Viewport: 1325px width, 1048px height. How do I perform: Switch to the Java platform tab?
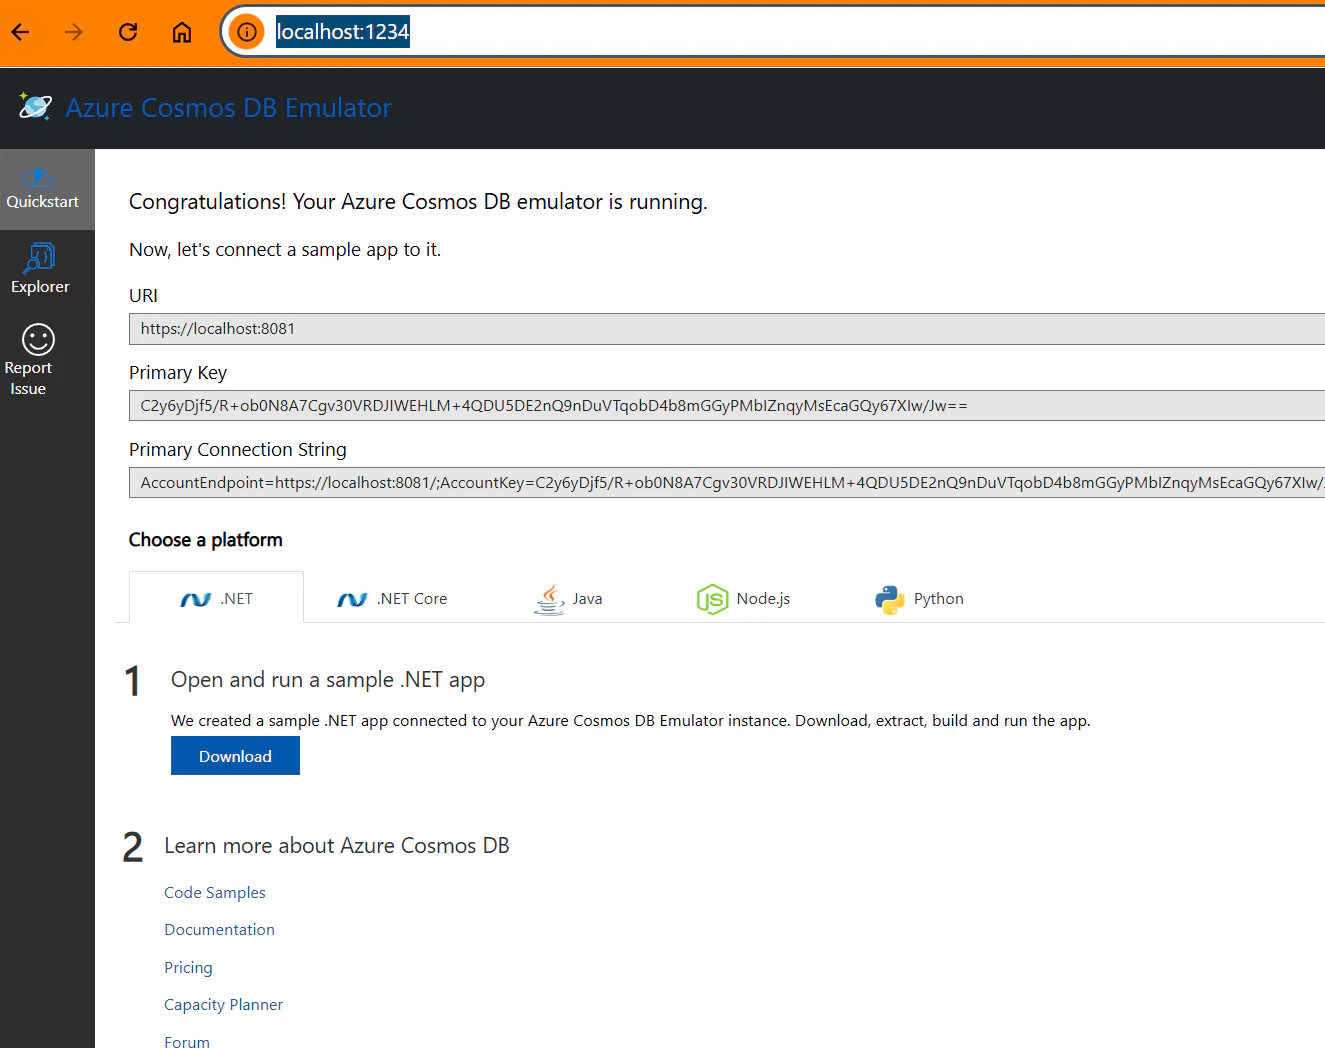click(x=568, y=599)
